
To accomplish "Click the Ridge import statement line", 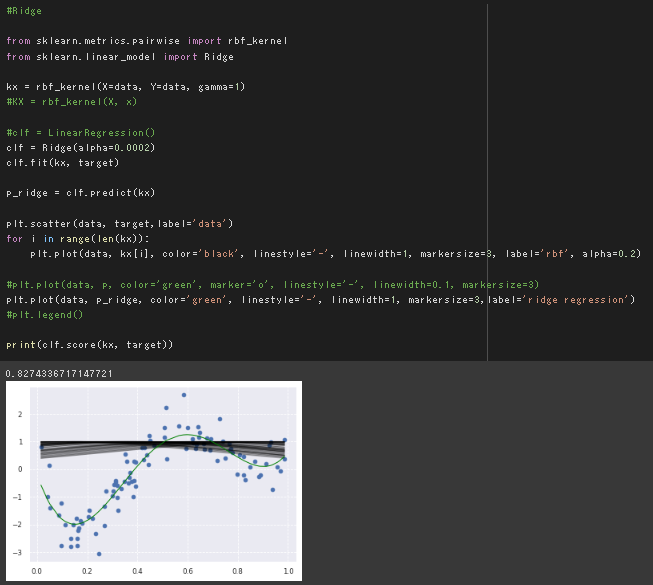I will click(x=120, y=57).
